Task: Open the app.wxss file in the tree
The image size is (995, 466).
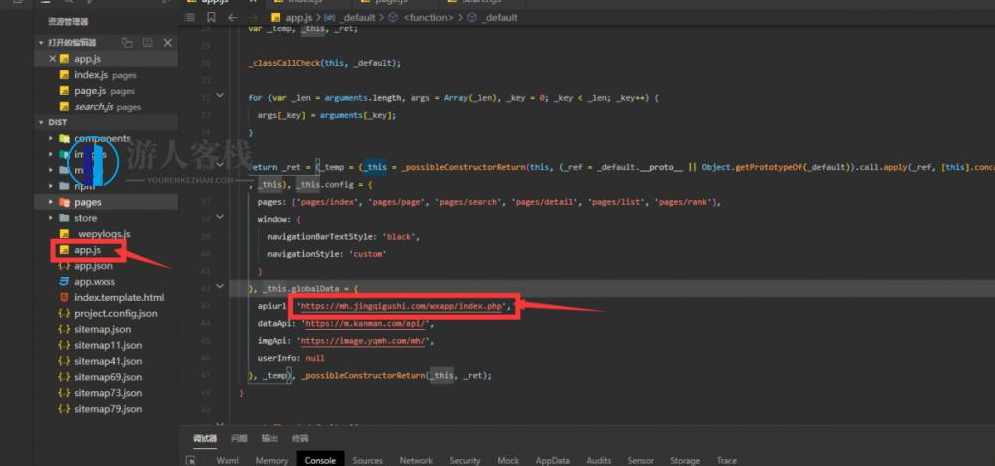Action: click(94, 282)
